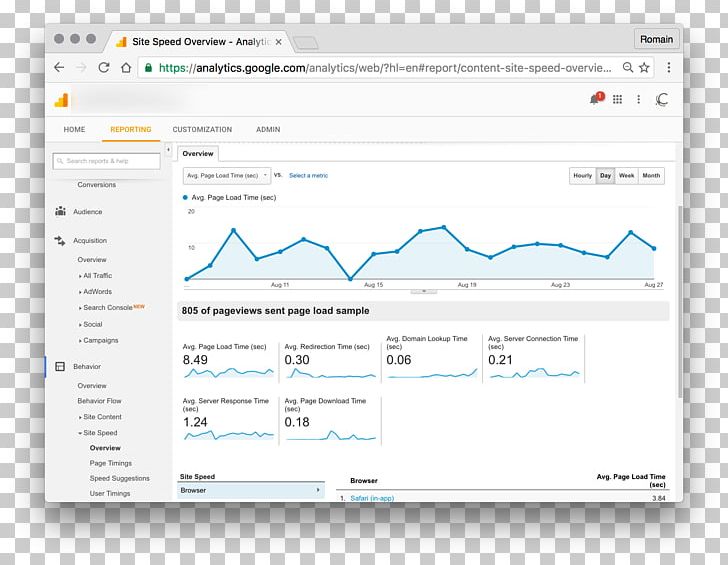
Task: Switch chart granularity to Hourly
Action: (582, 176)
